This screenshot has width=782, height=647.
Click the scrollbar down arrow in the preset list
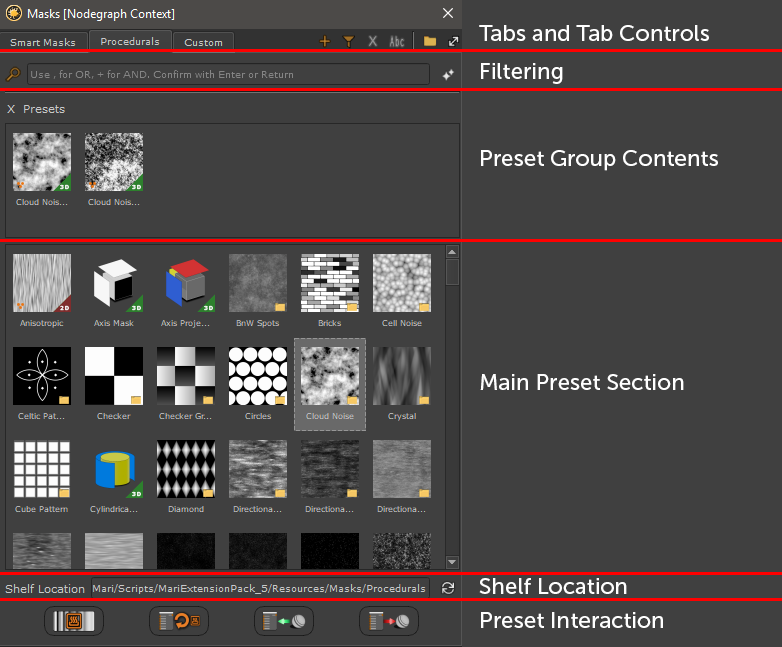452,563
